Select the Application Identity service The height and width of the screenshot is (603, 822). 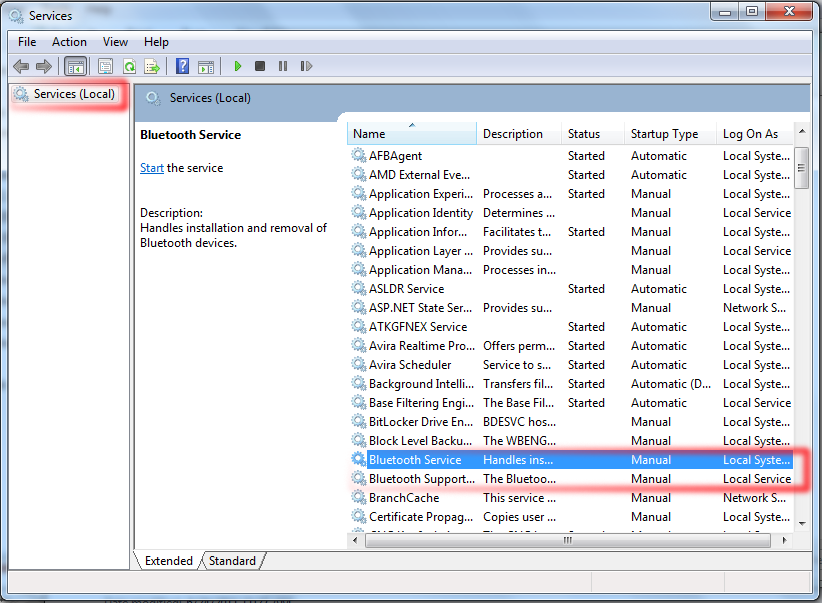tap(570, 212)
